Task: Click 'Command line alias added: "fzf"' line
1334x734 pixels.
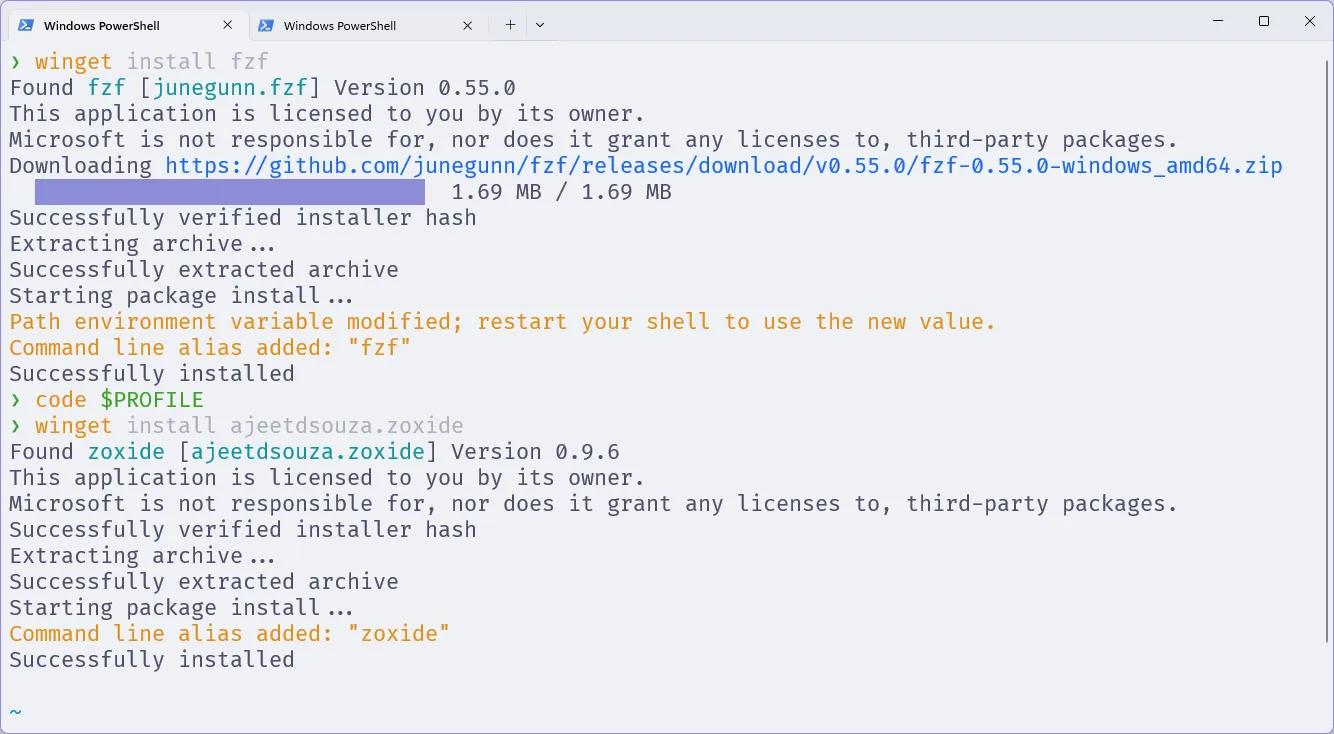Action: 211,348
